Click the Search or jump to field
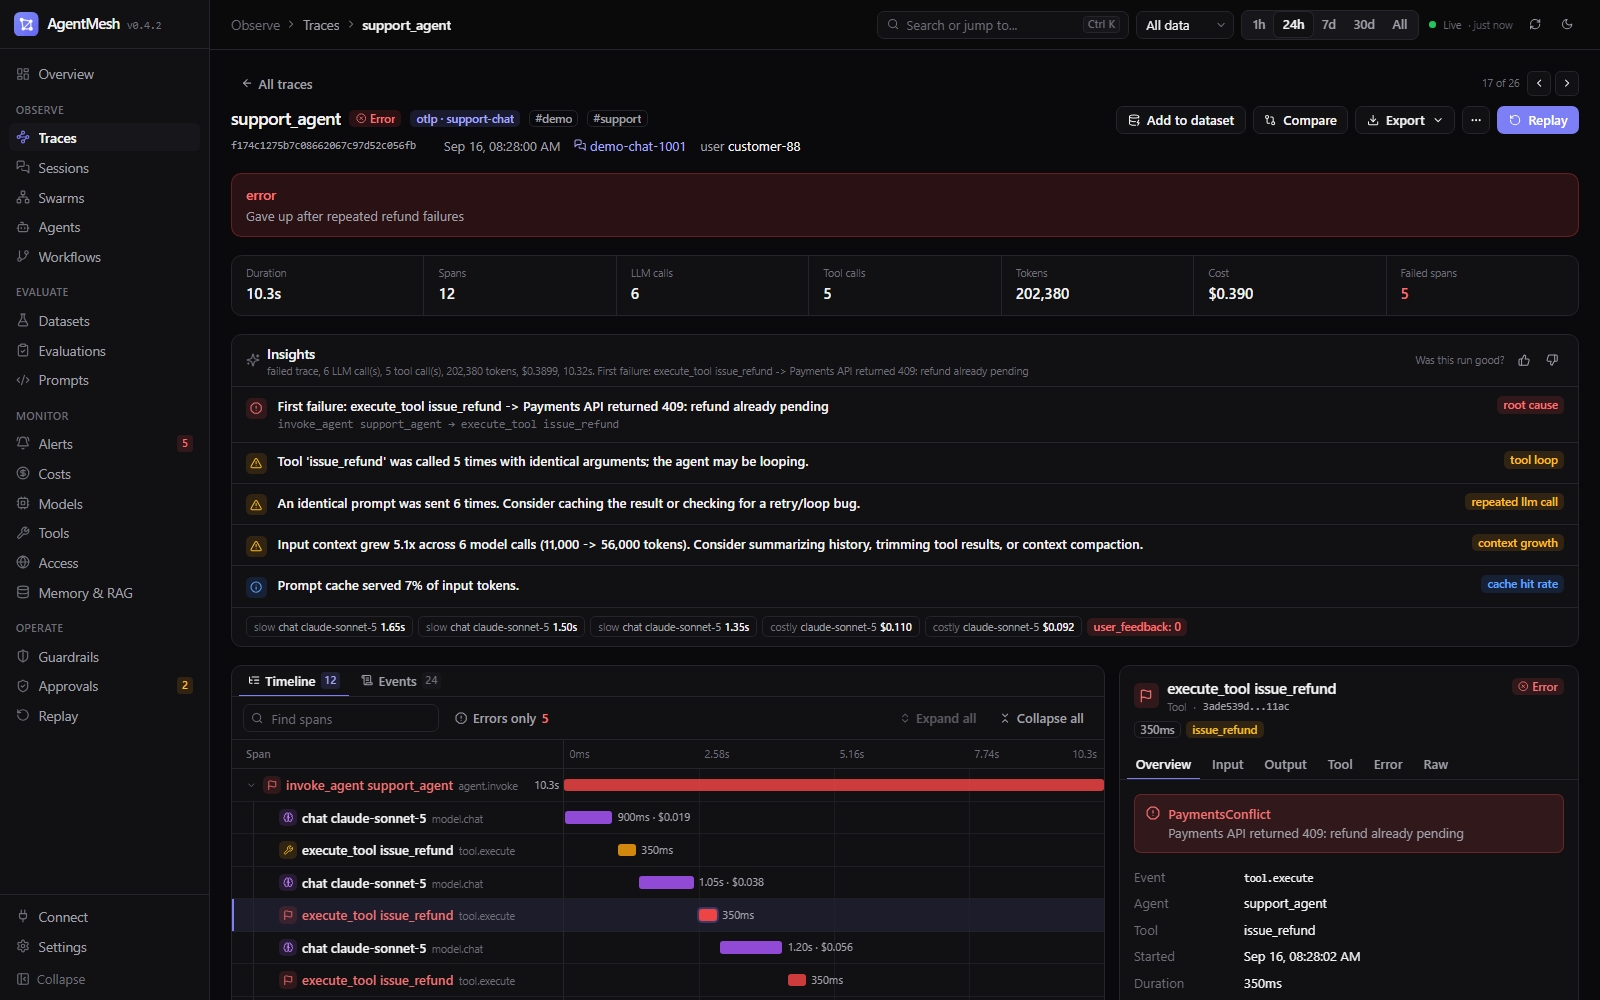The height and width of the screenshot is (1000, 1600). click(x=1003, y=25)
